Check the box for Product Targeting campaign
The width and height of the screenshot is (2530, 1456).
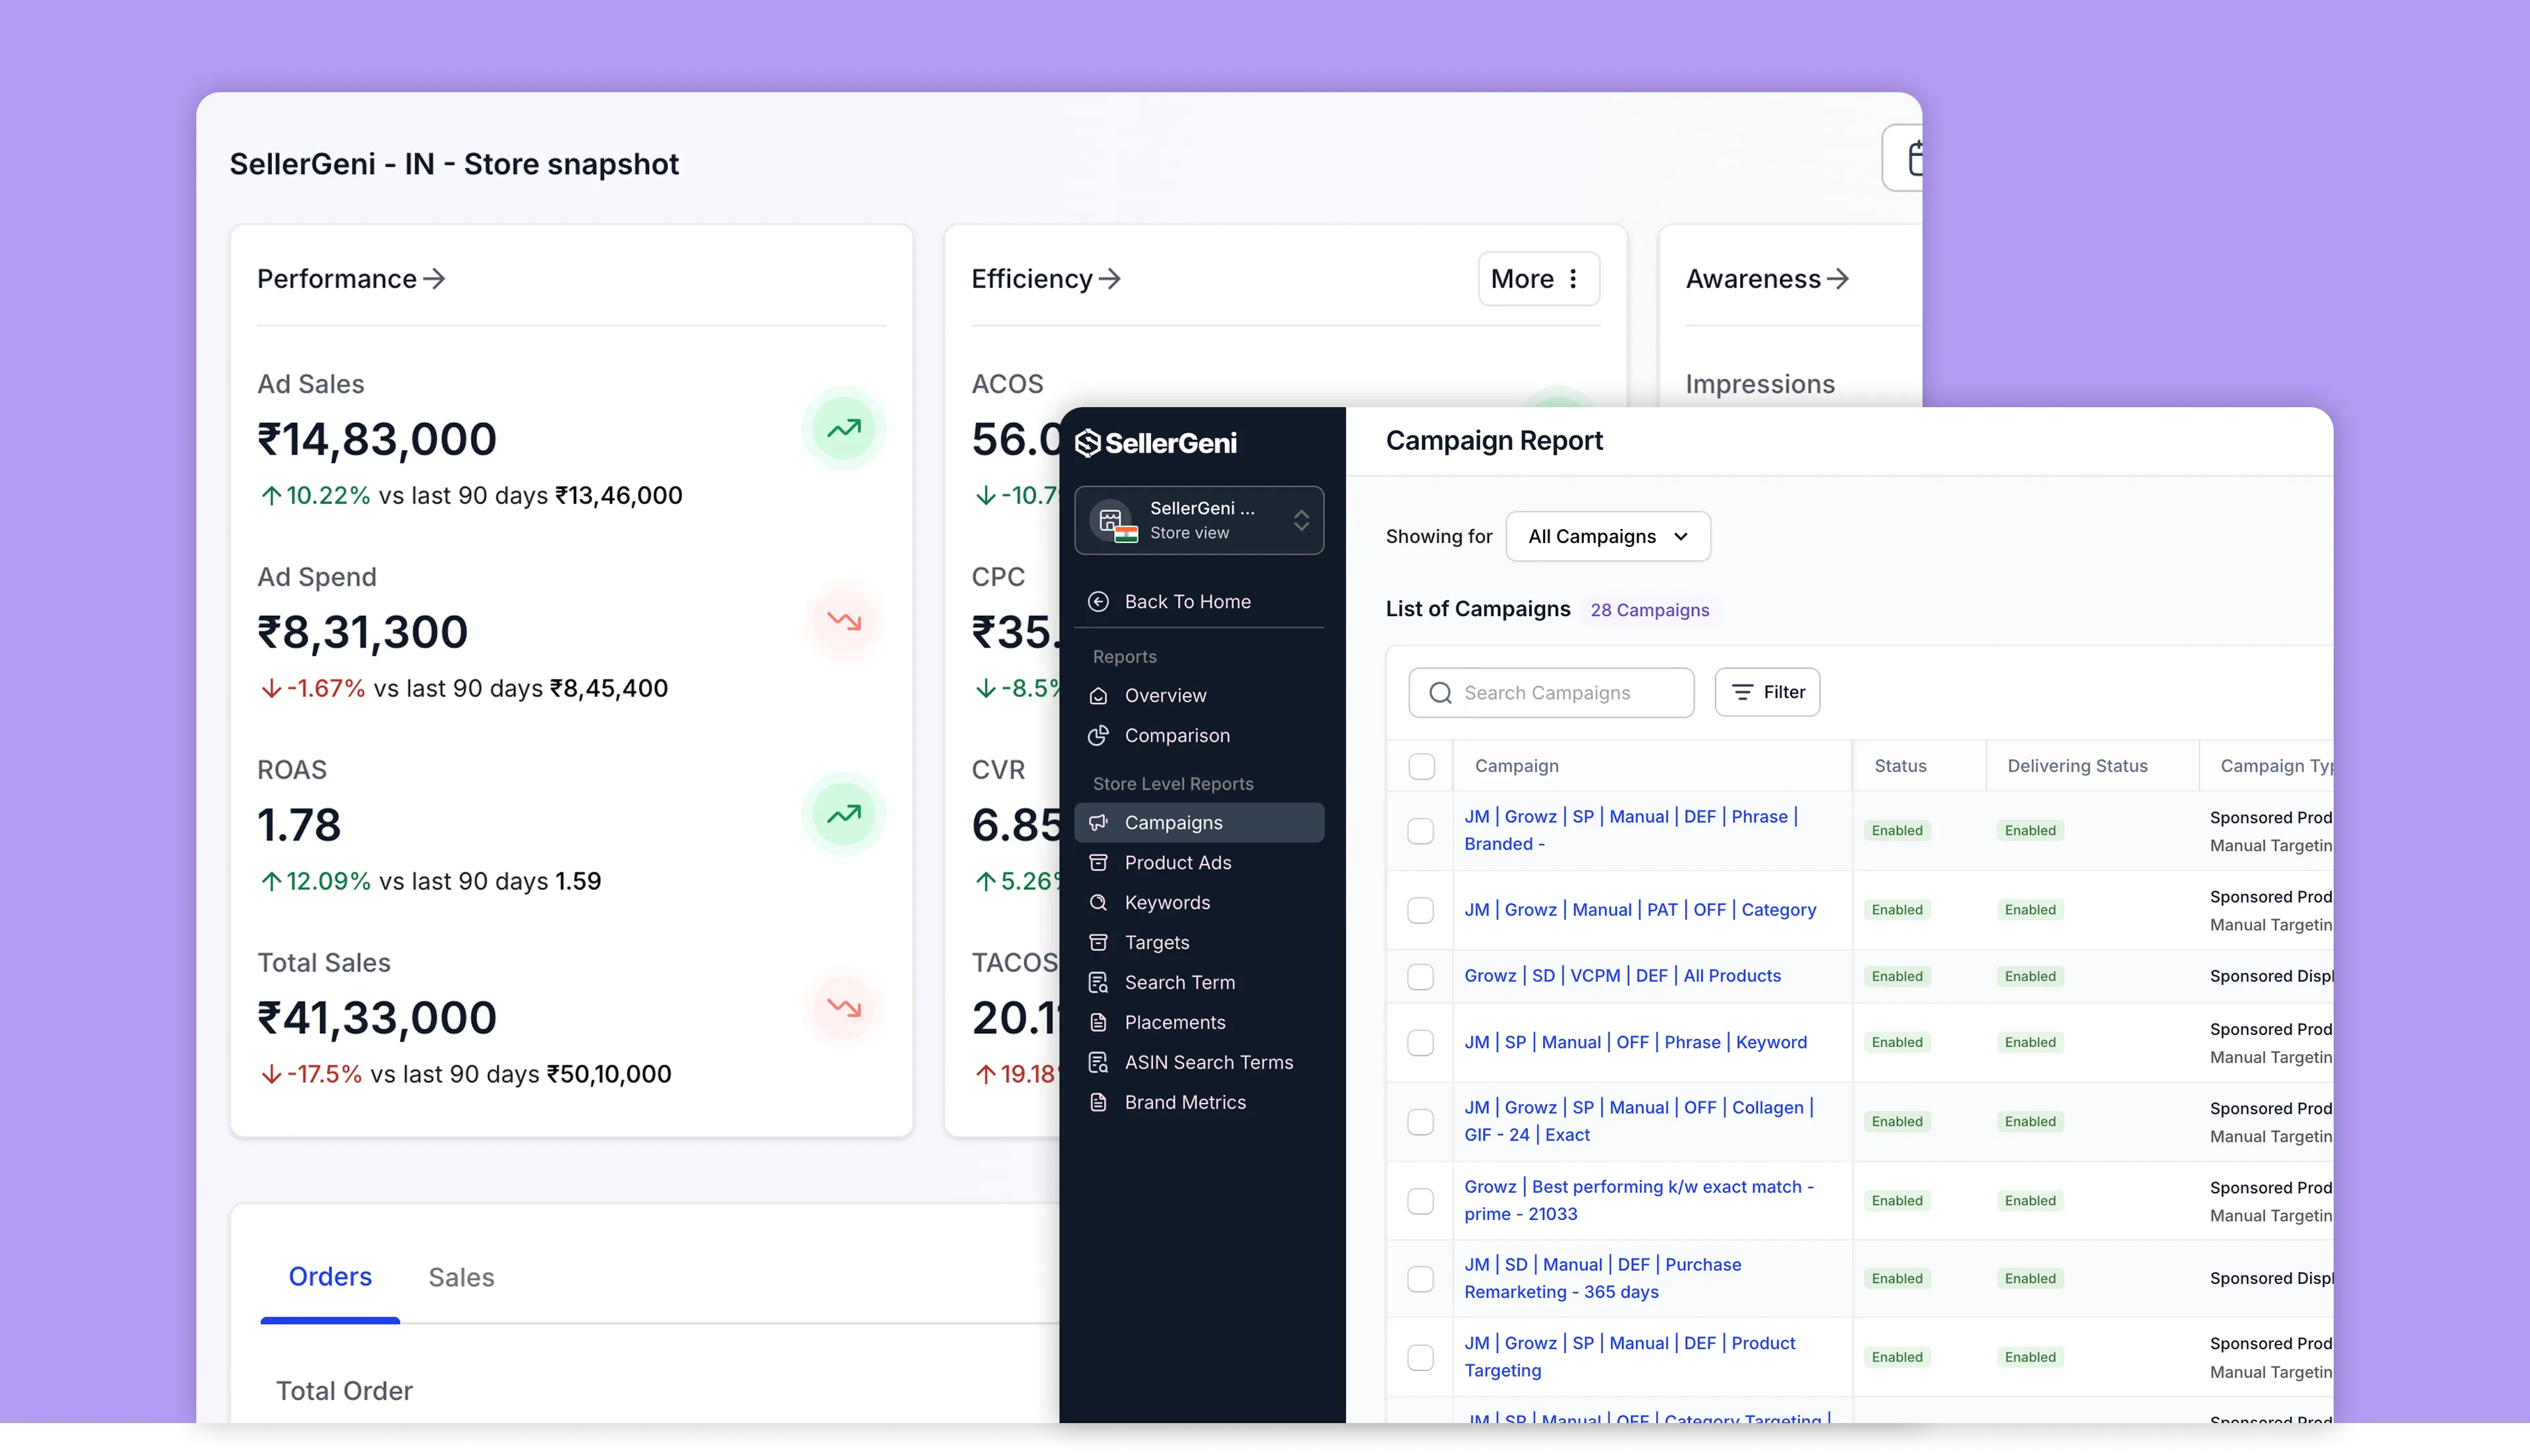[1420, 1358]
